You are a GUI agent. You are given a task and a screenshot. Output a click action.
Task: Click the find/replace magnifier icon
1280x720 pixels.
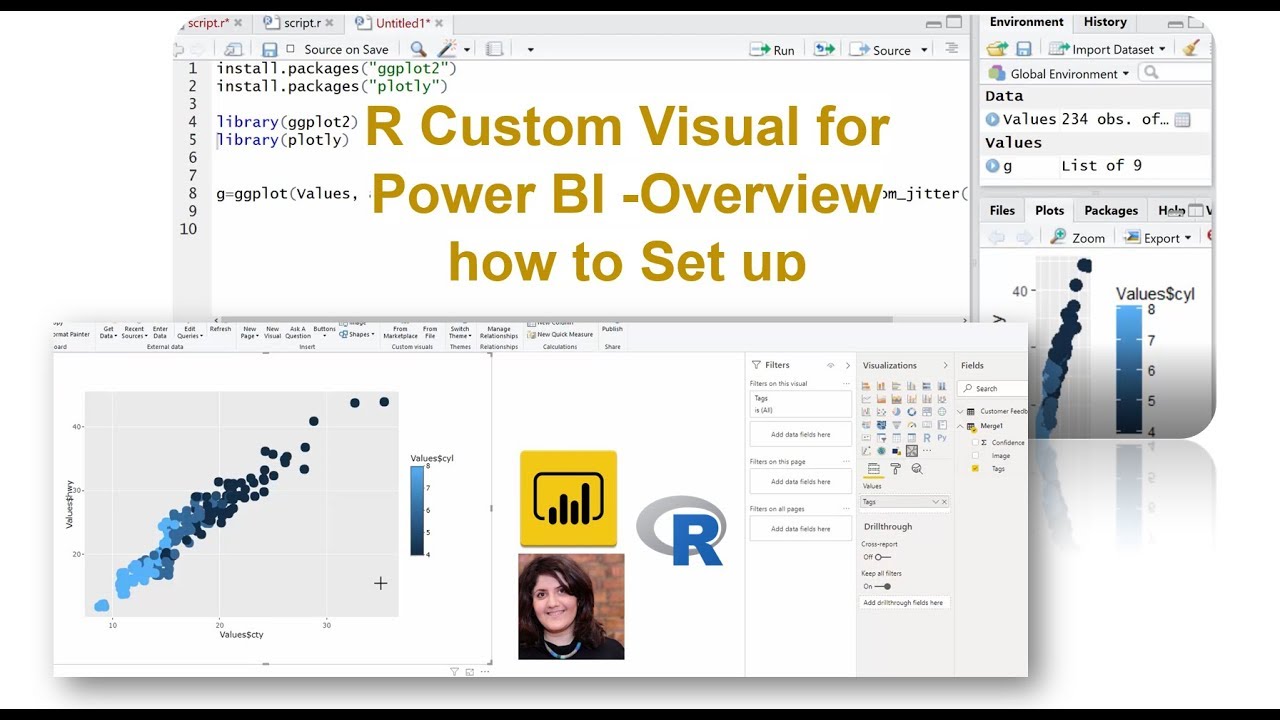pyautogui.click(x=418, y=49)
